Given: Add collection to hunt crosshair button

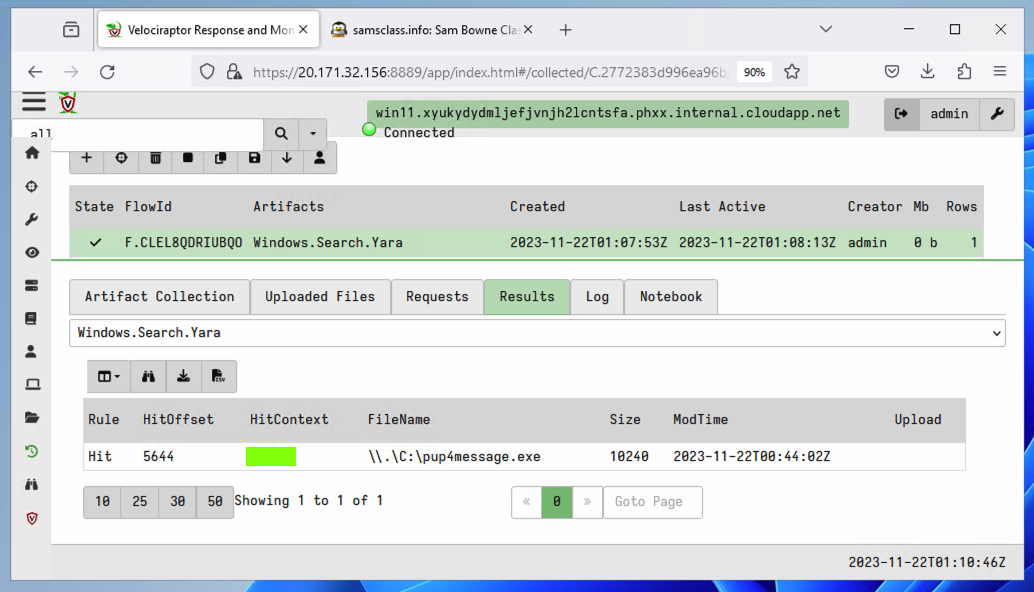Looking at the screenshot, I should [121, 158].
